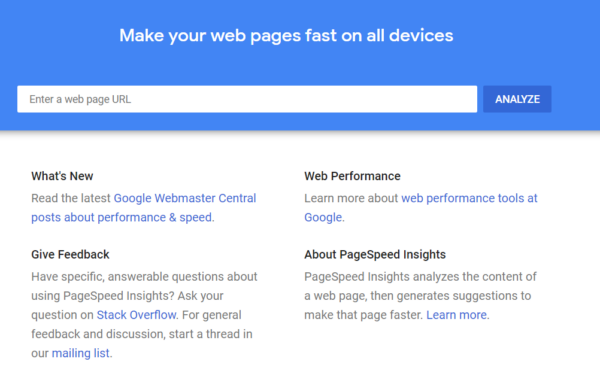
Task: Follow the "posts about performance & speed" link
Action: click(x=121, y=217)
